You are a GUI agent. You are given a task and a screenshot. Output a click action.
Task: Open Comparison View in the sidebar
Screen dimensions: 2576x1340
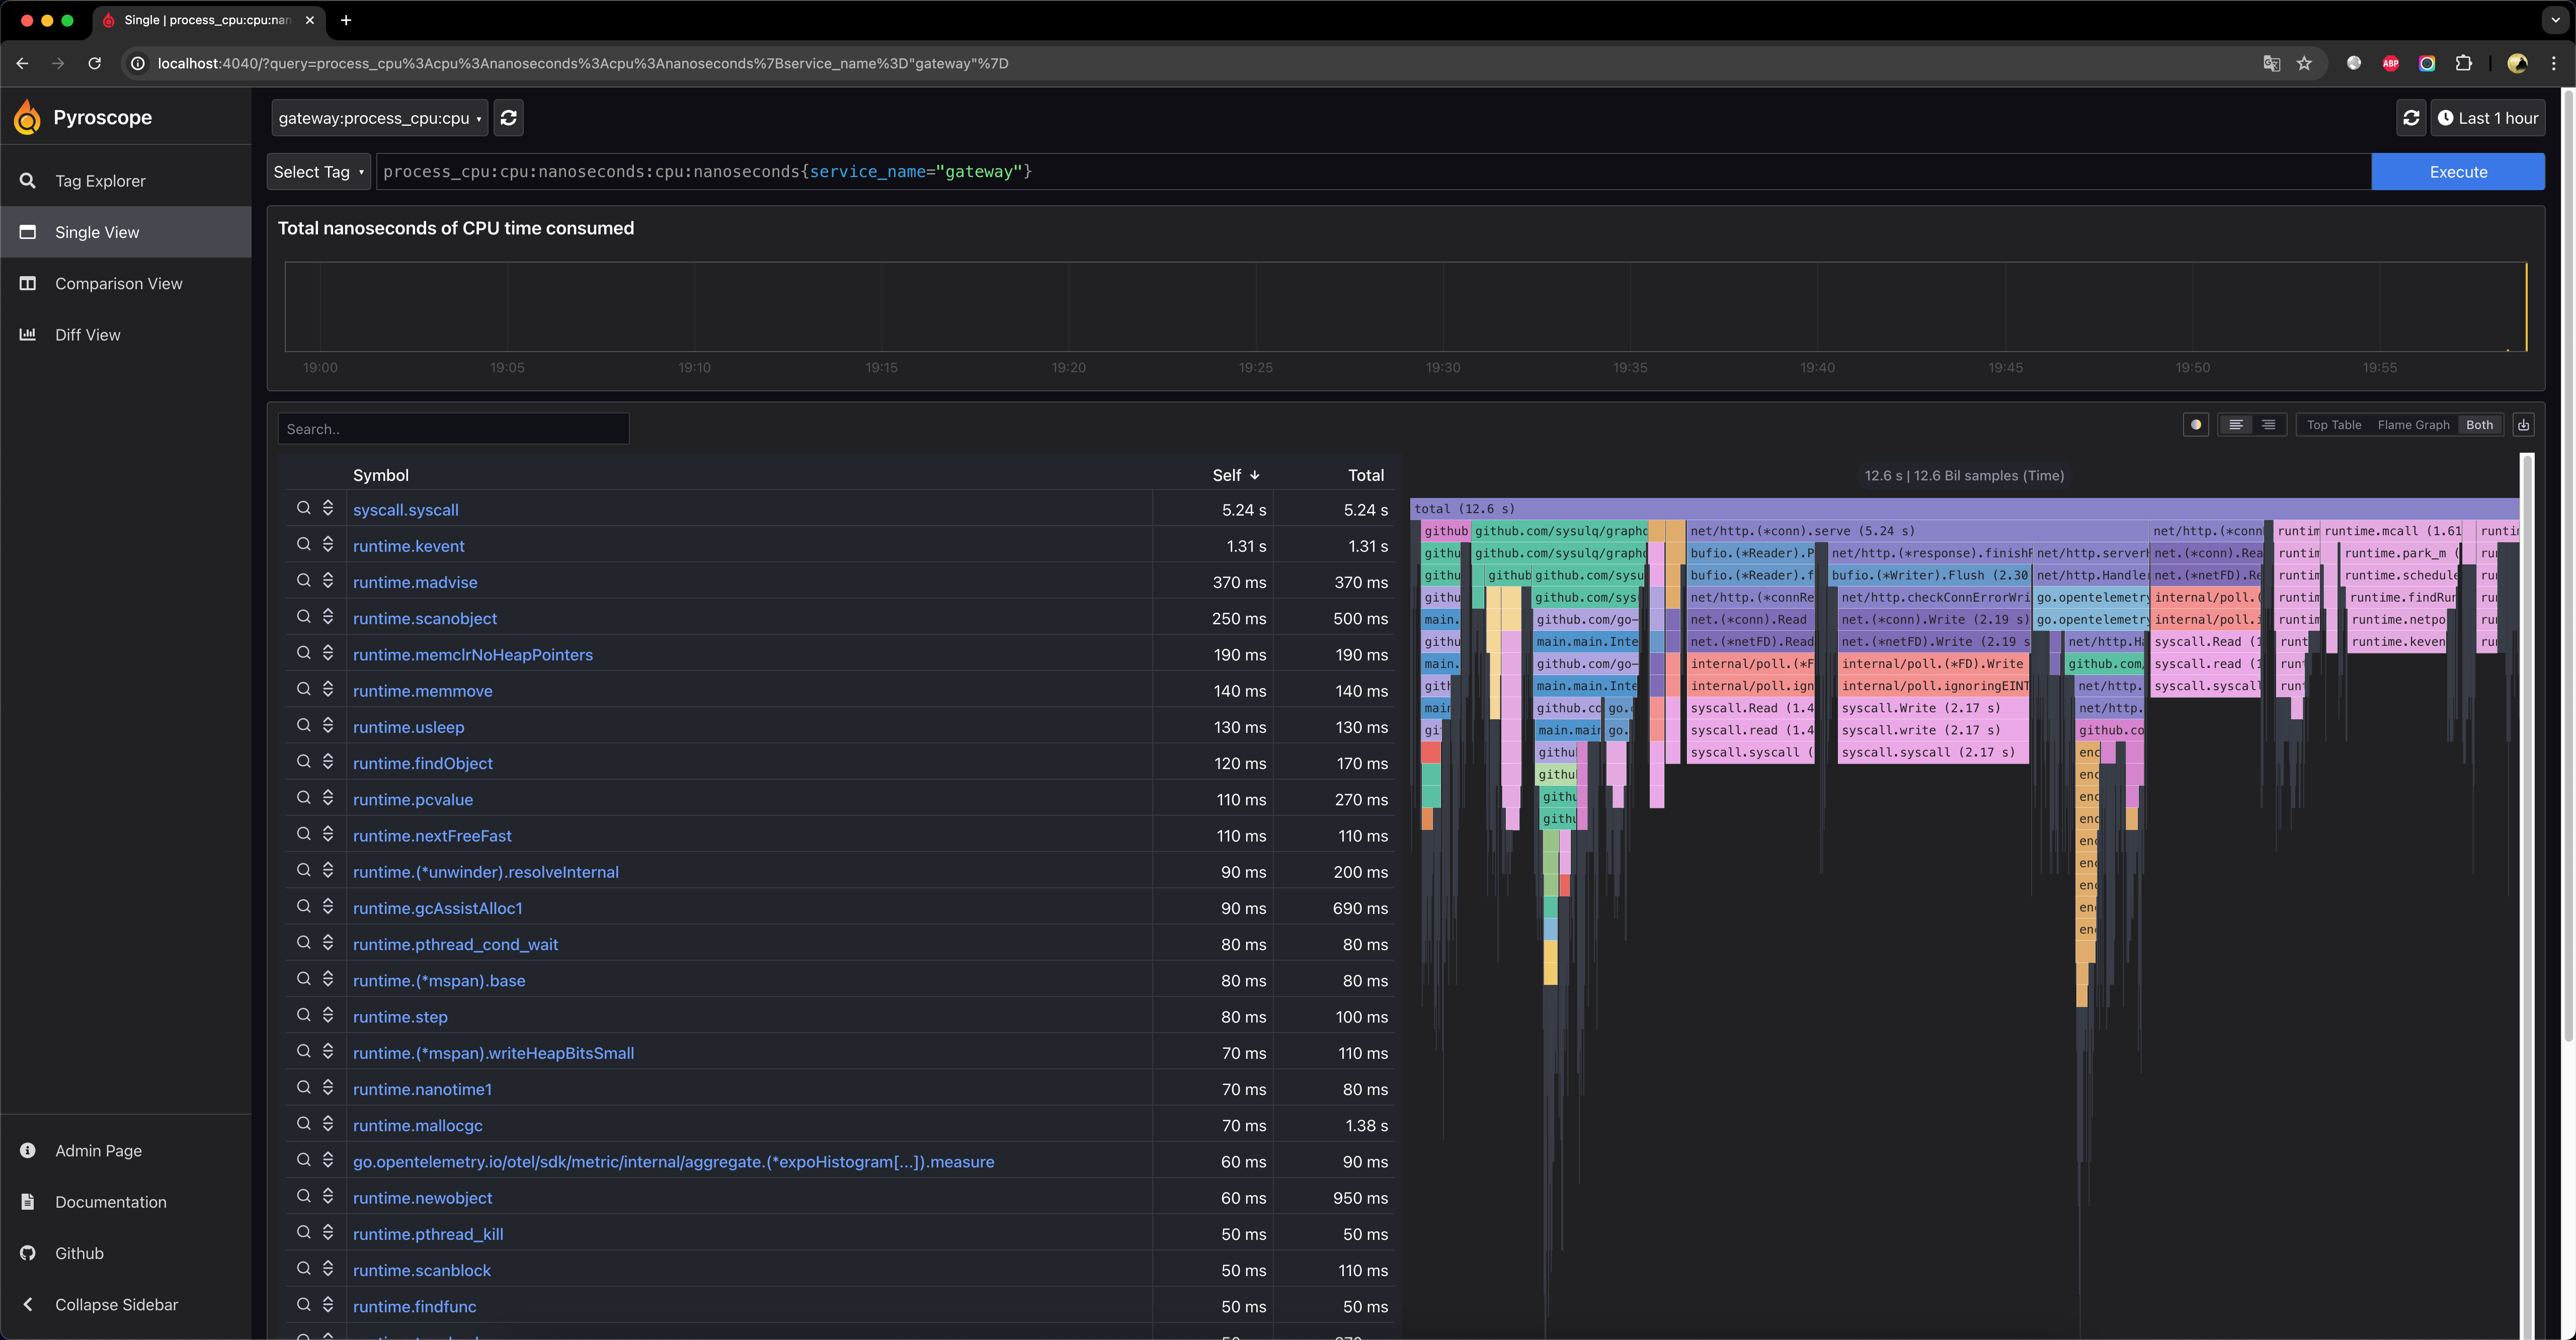[118, 284]
